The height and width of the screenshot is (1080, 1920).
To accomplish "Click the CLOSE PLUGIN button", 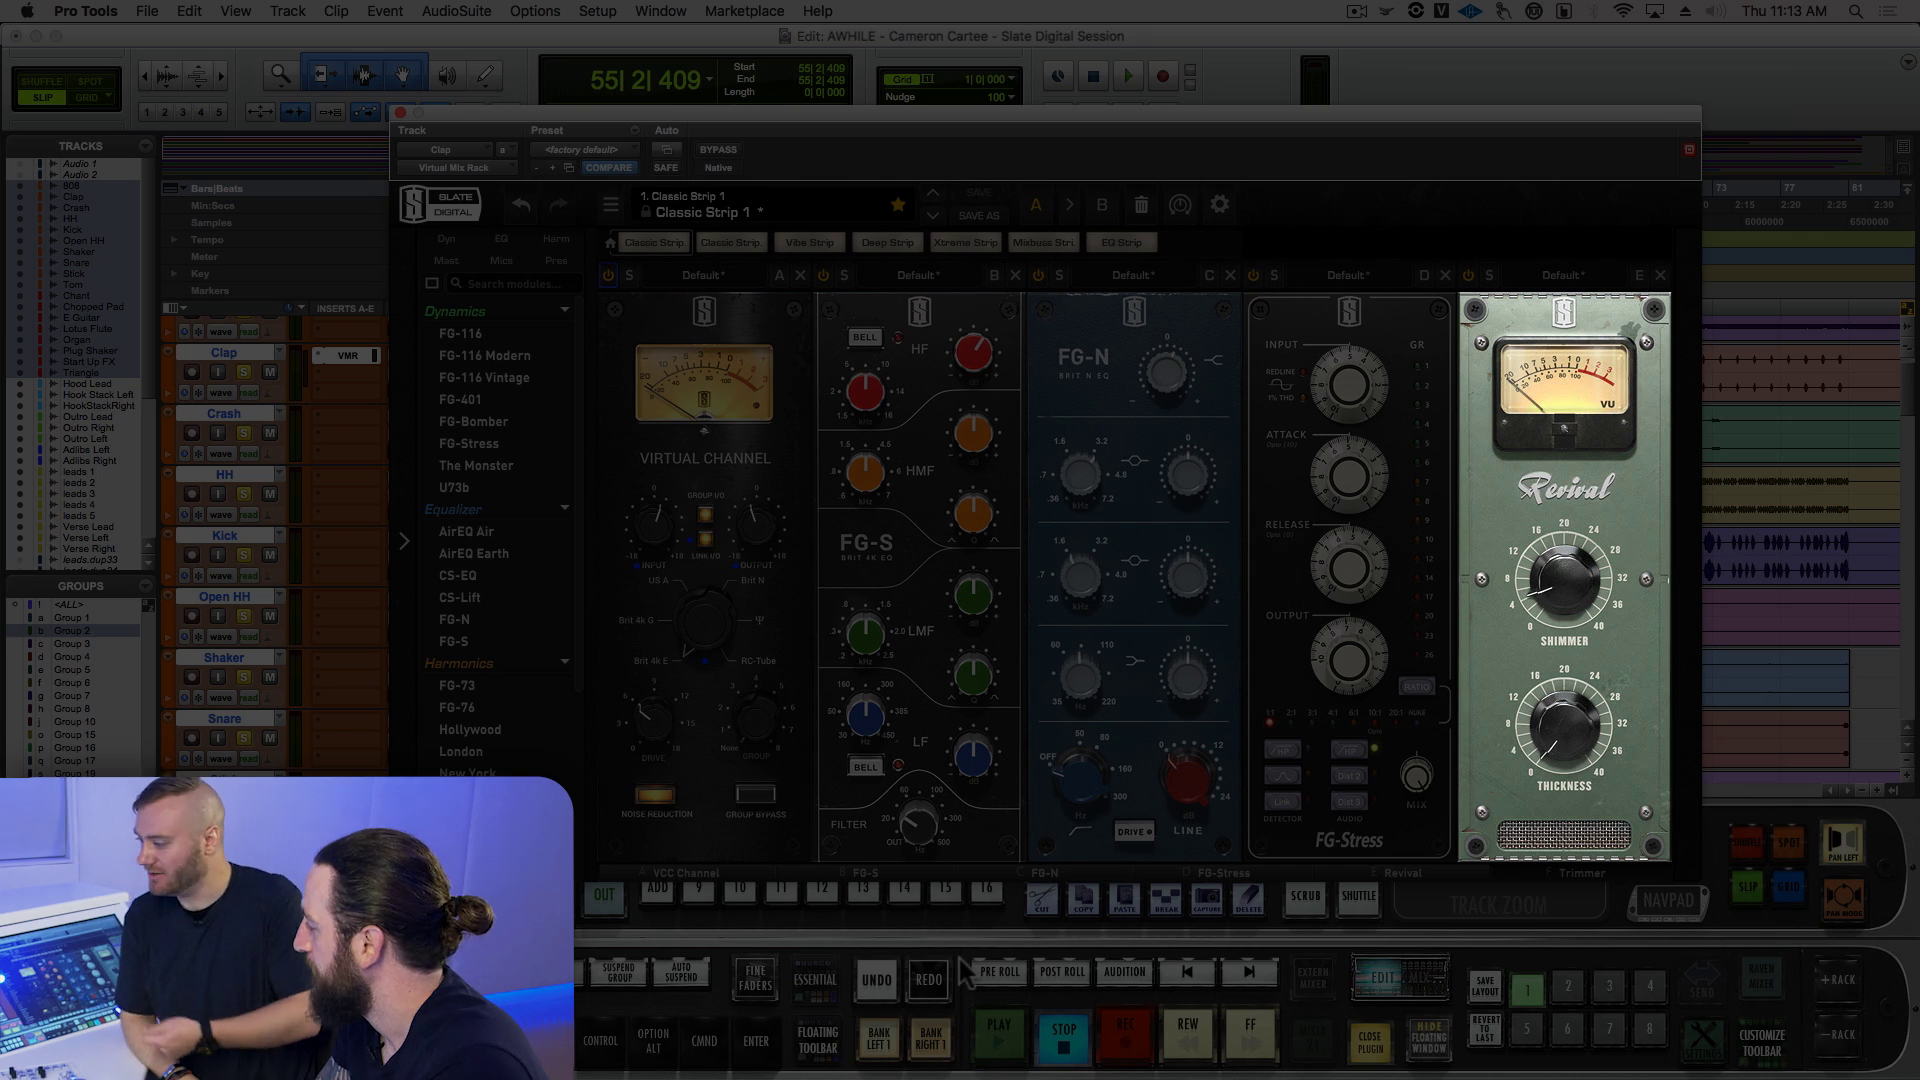I will coord(1370,1041).
